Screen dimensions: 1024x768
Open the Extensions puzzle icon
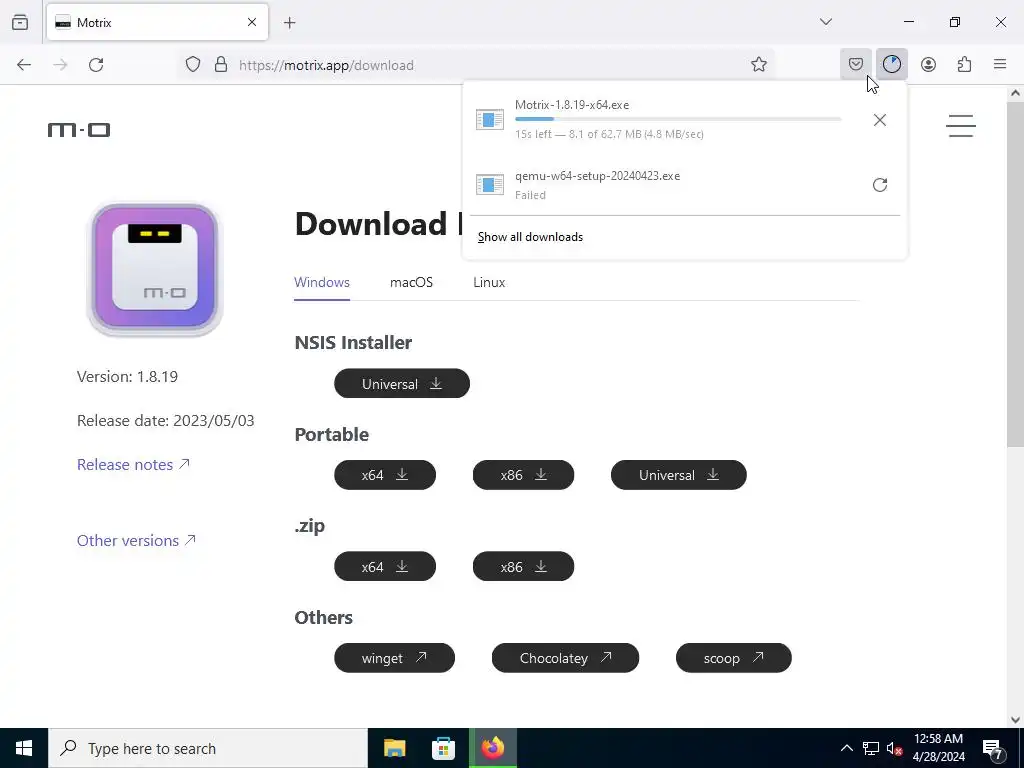point(964,65)
